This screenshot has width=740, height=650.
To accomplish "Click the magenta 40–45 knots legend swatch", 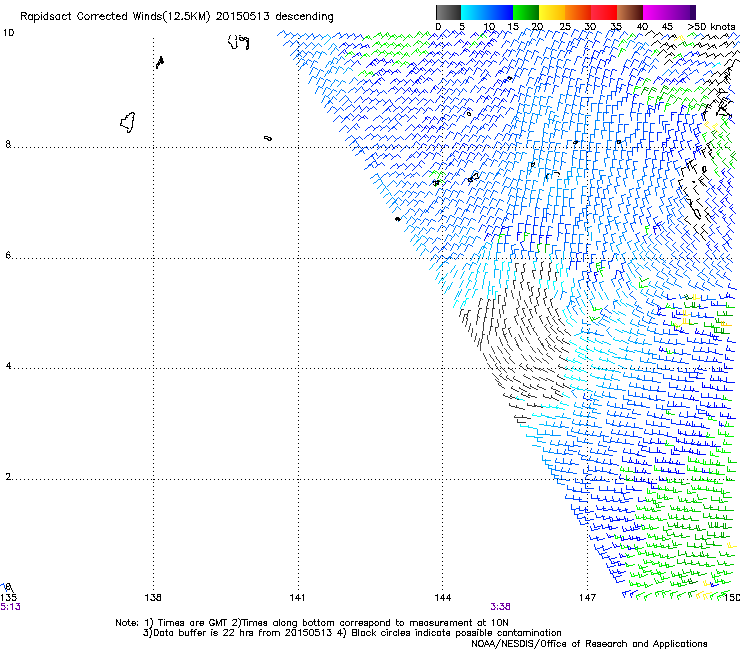I will point(656,12).
